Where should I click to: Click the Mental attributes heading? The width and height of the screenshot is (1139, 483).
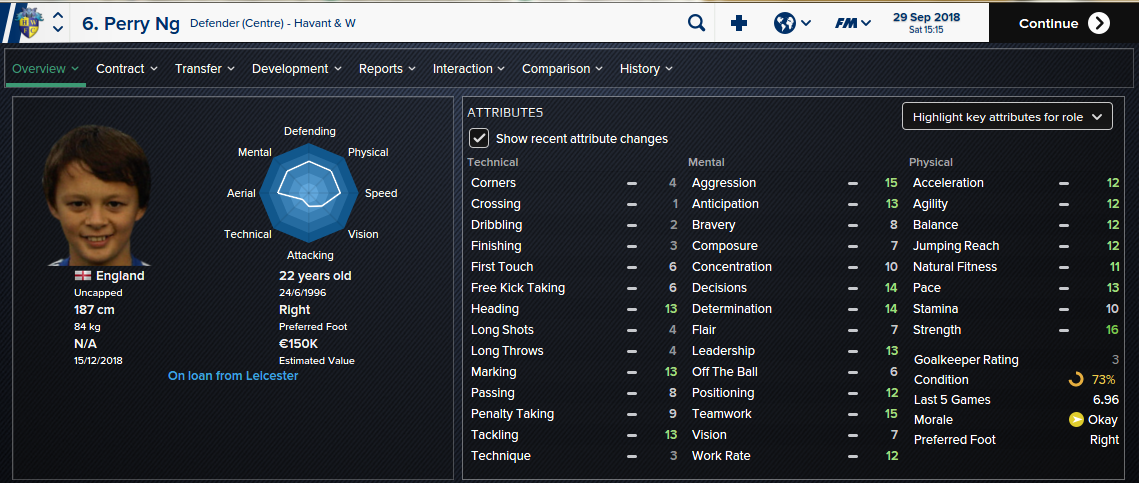pos(706,162)
